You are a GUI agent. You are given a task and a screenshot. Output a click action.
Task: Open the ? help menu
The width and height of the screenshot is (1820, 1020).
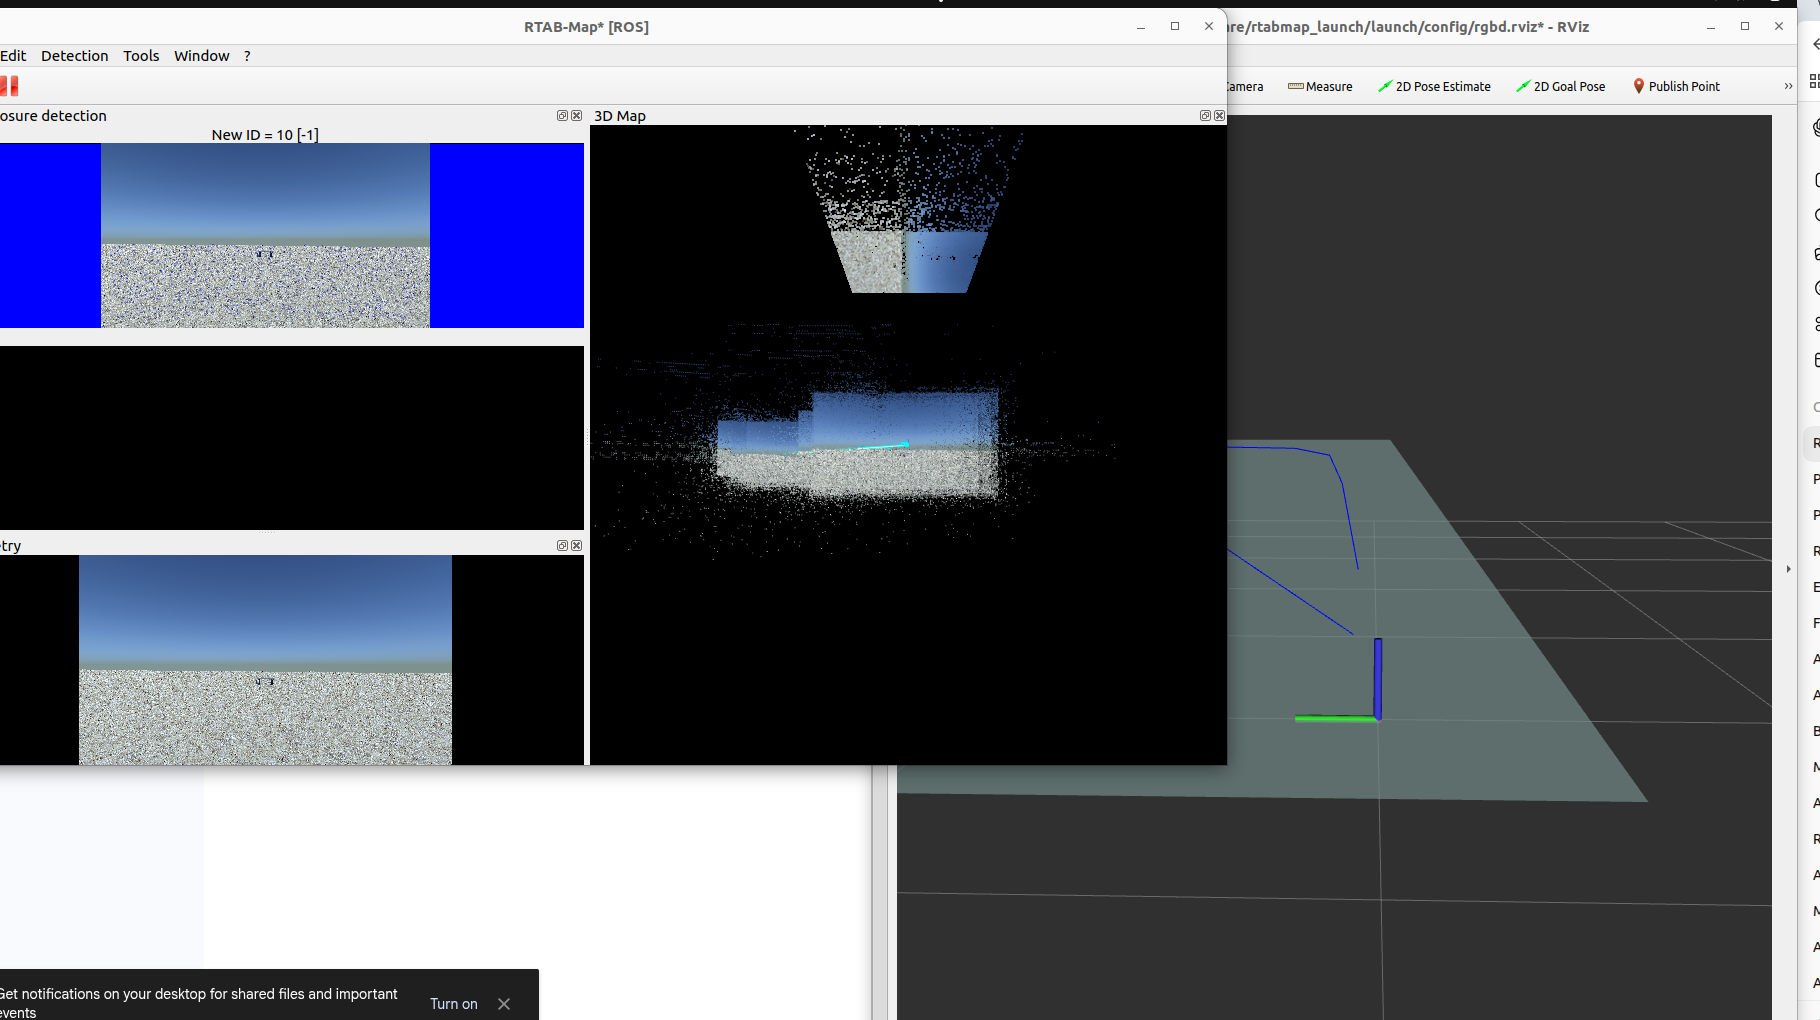tap(247, 56)
